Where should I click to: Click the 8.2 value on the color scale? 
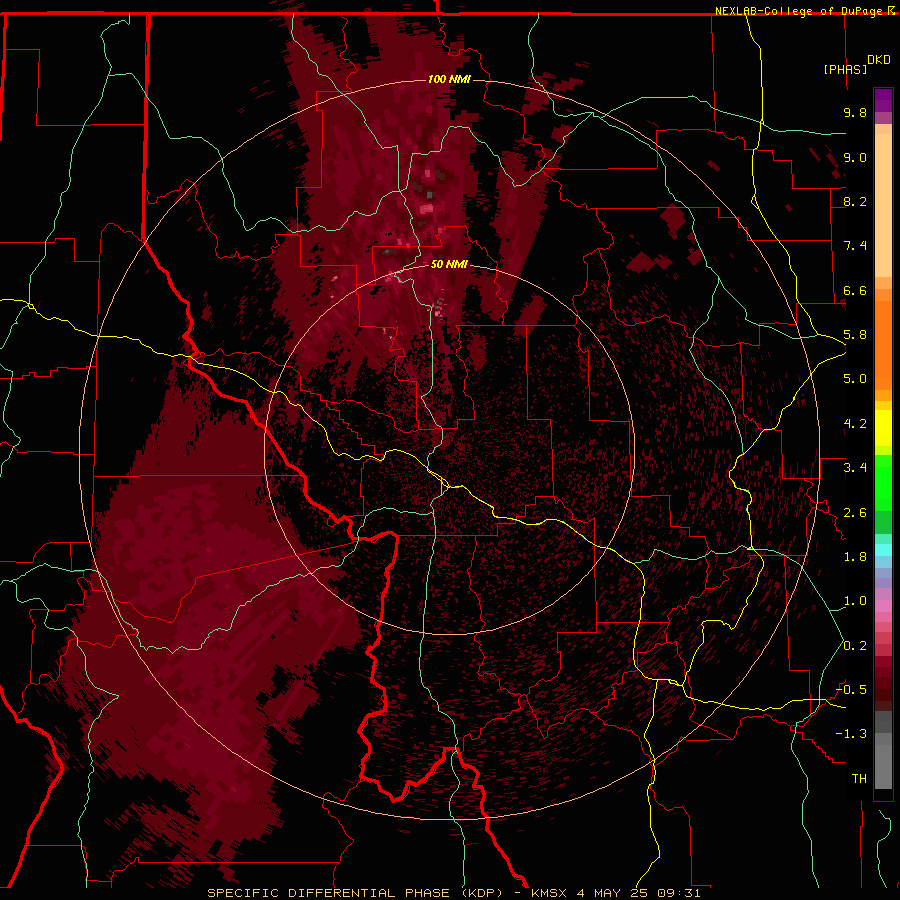855,201
